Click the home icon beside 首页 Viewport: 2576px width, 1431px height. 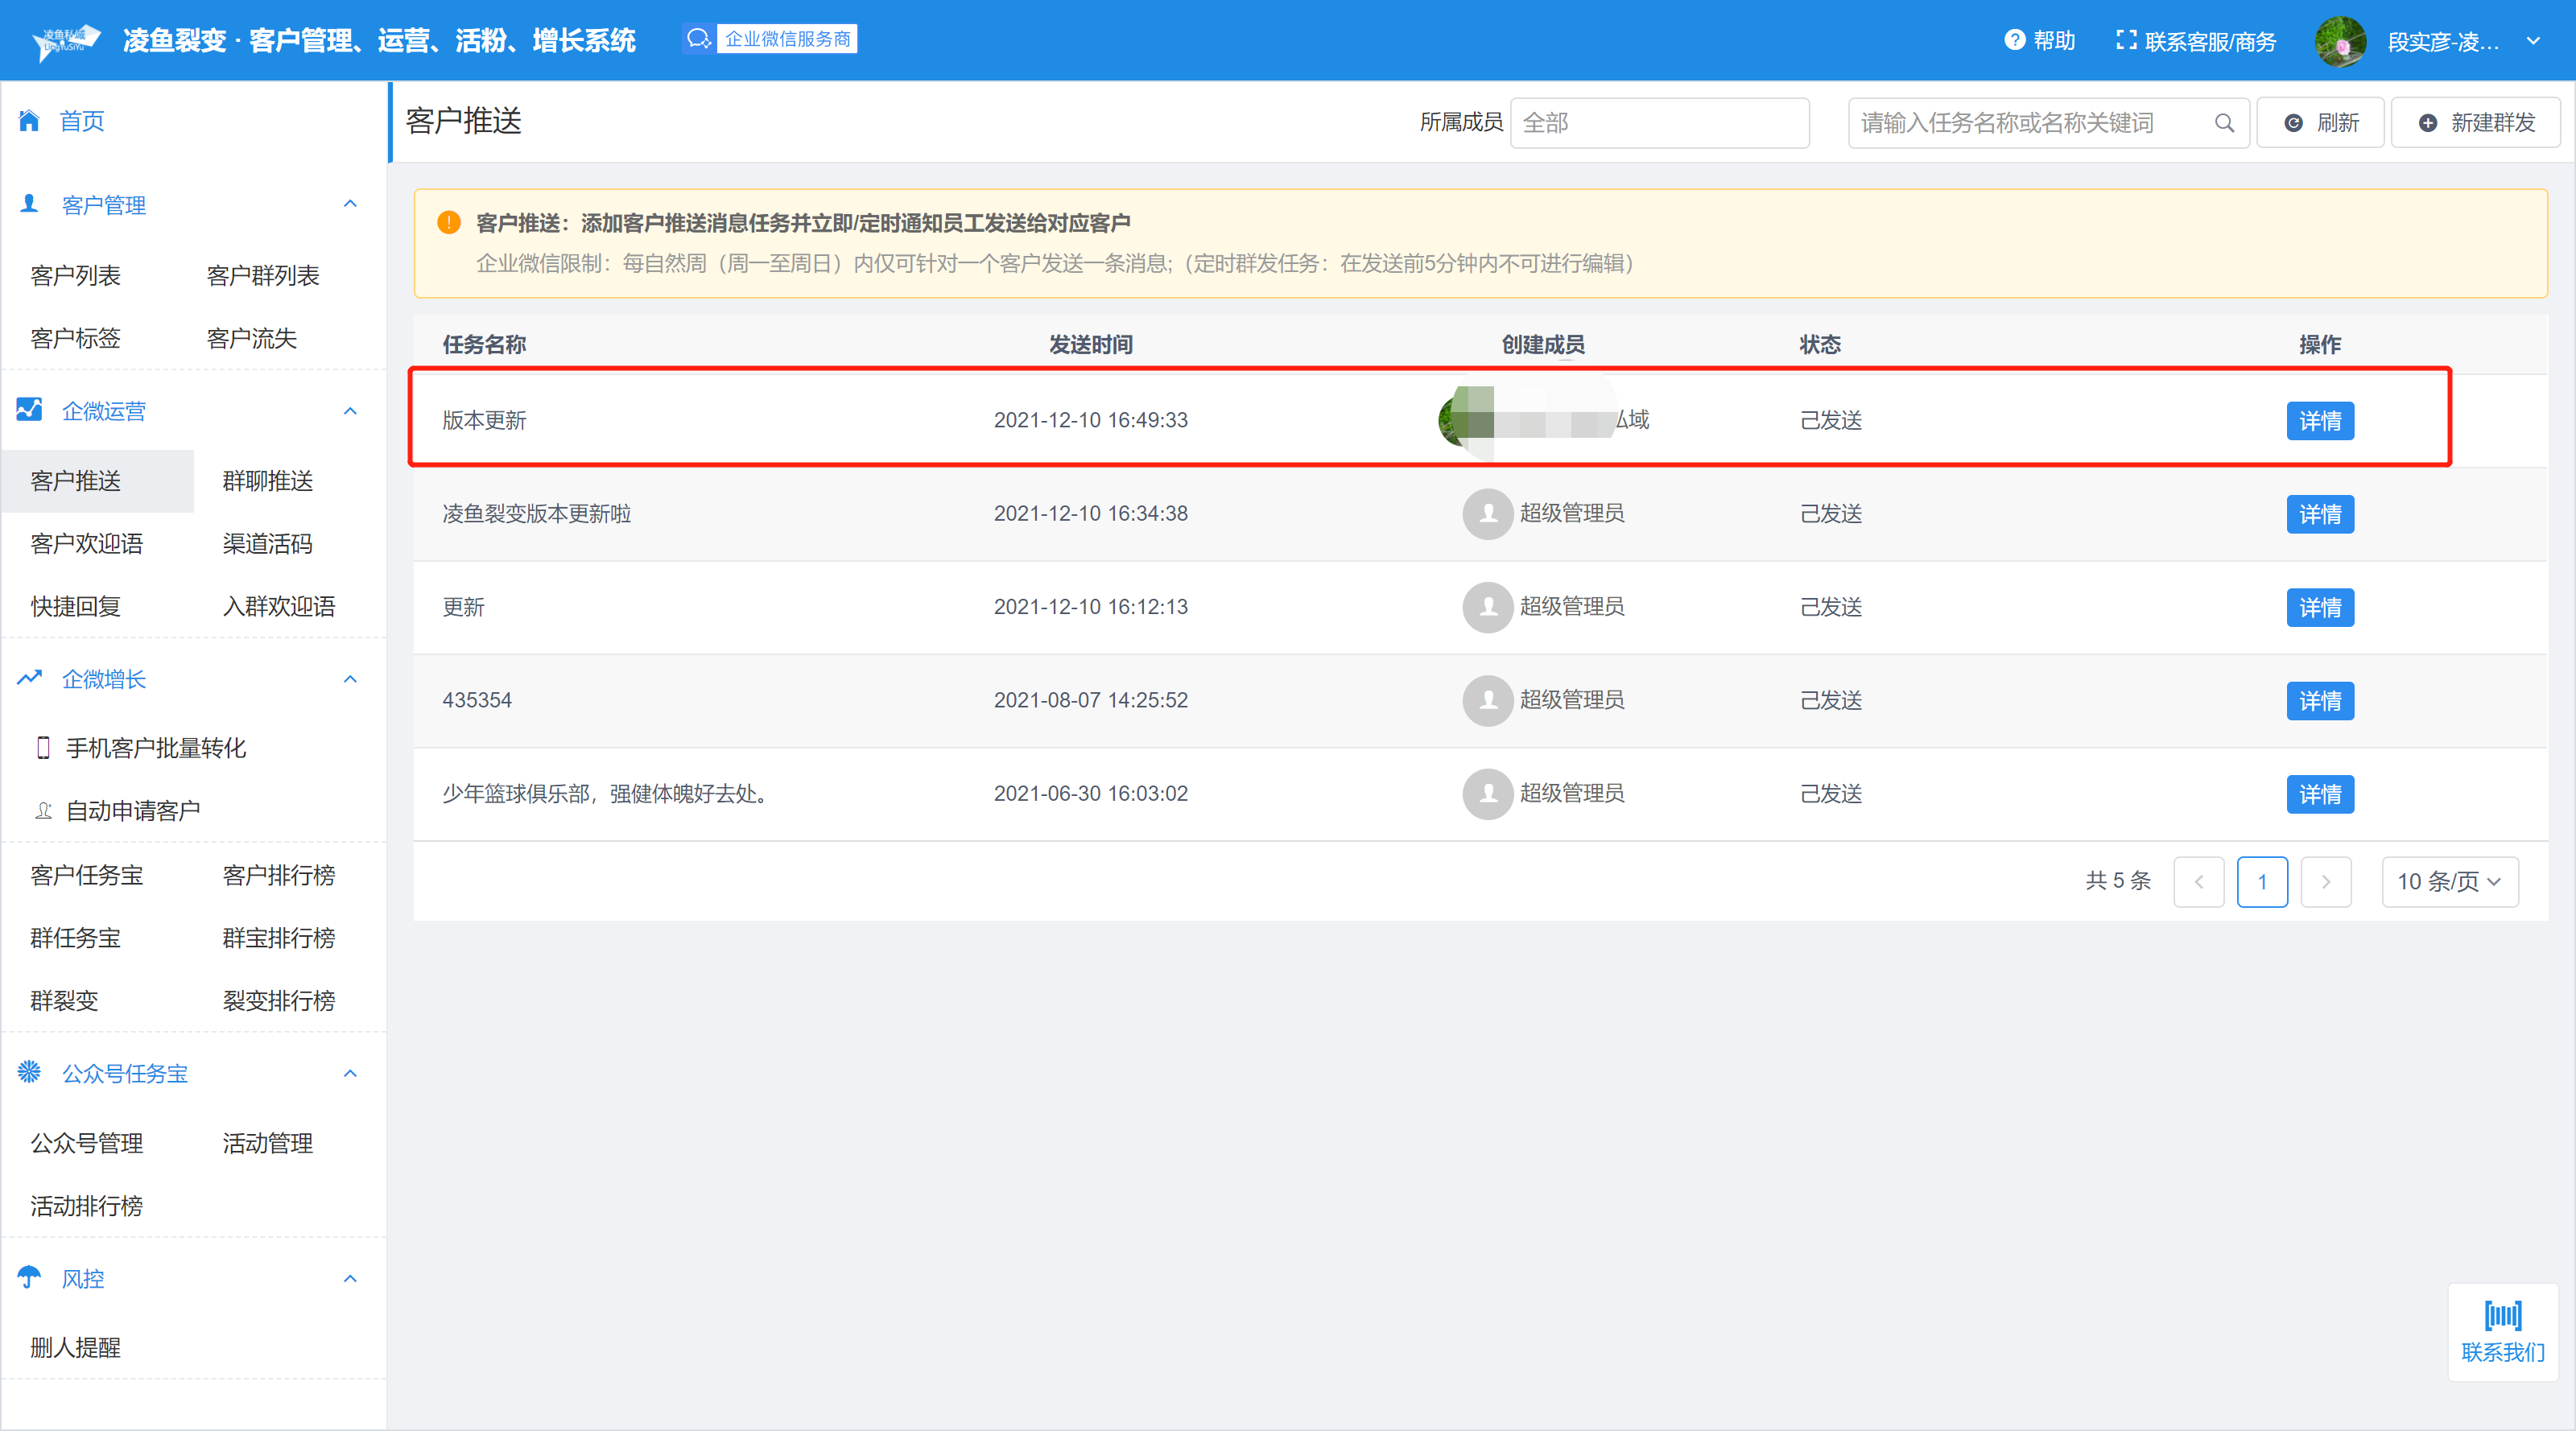[29, 121]
